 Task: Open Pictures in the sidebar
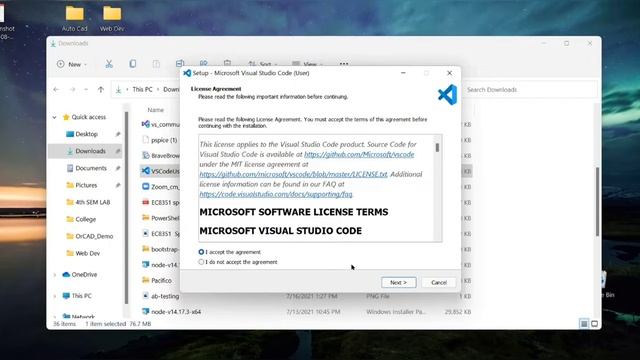(x=86, y=185)
